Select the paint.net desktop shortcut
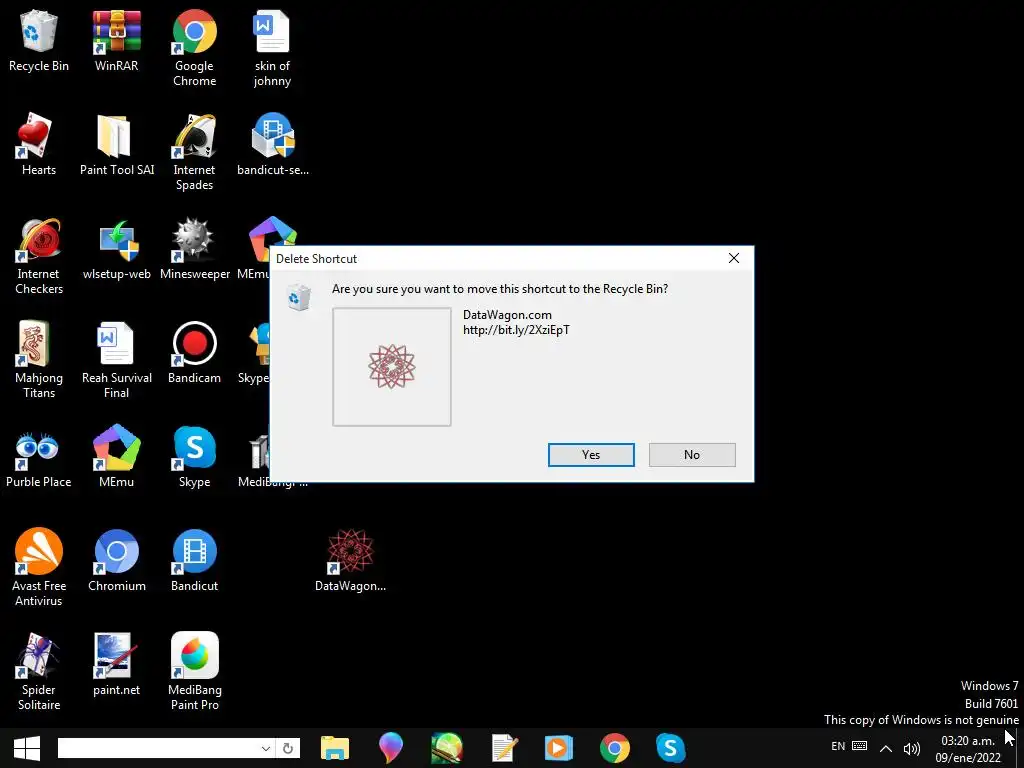 [x=116, y=665]
